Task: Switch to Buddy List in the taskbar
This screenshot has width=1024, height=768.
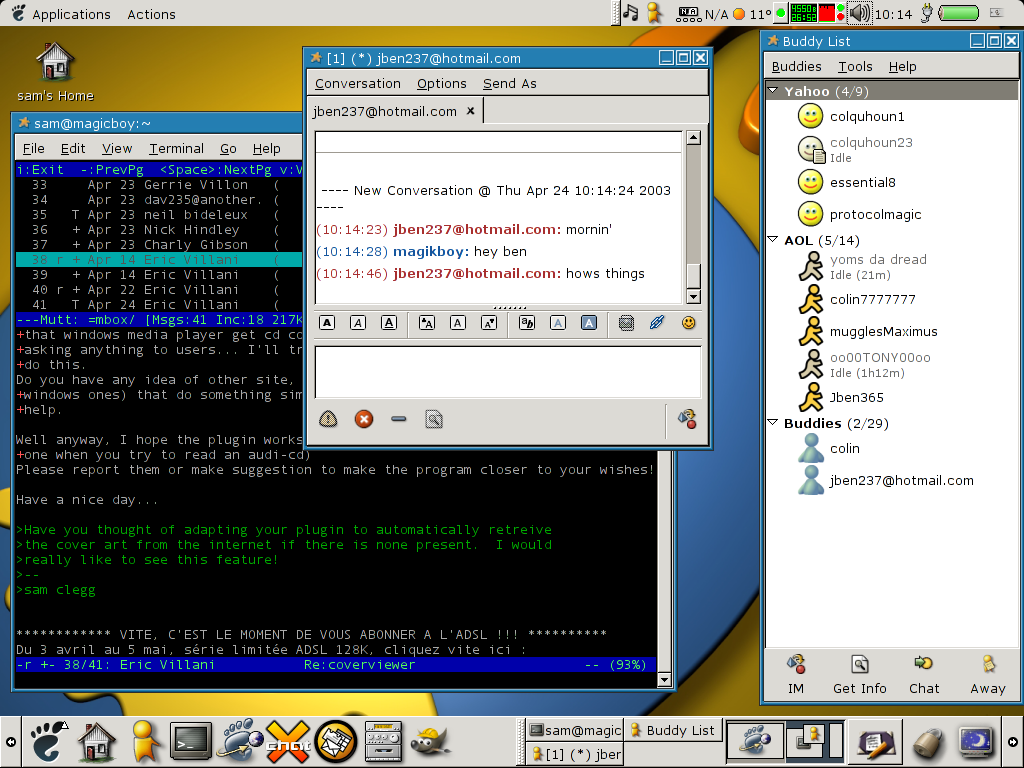Action: click(x=674, y=730)
